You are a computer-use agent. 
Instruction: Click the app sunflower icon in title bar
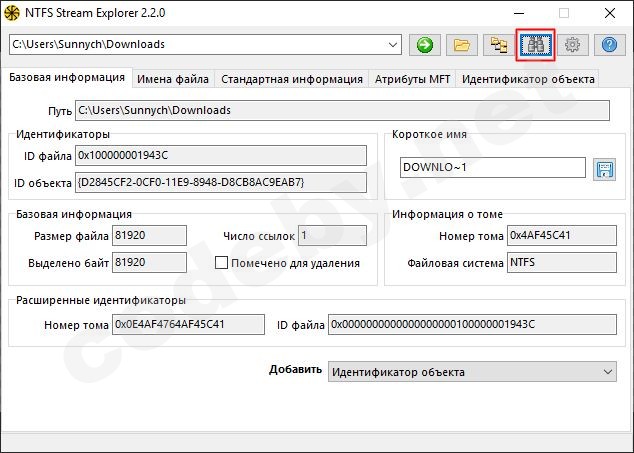(x=12, y=14)
